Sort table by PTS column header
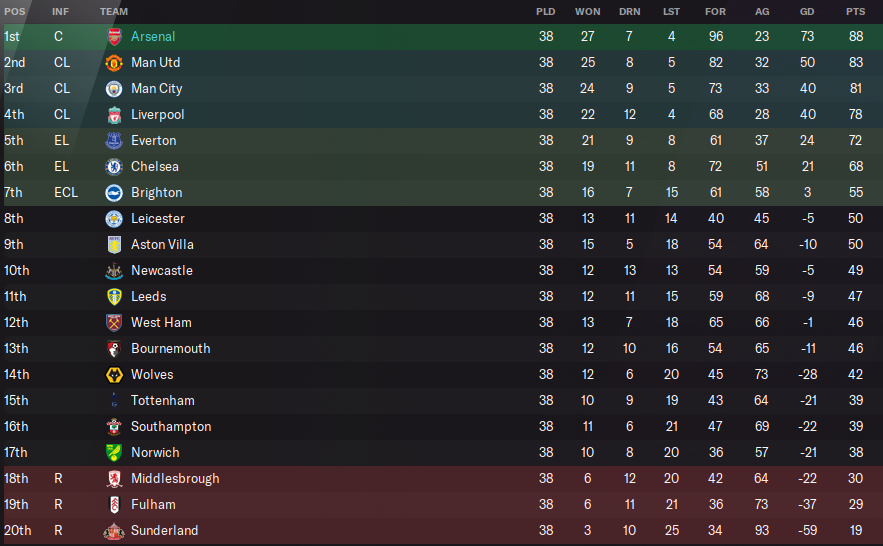The width and height of the screenshot is (883, 546). click(x=855, y=11)
